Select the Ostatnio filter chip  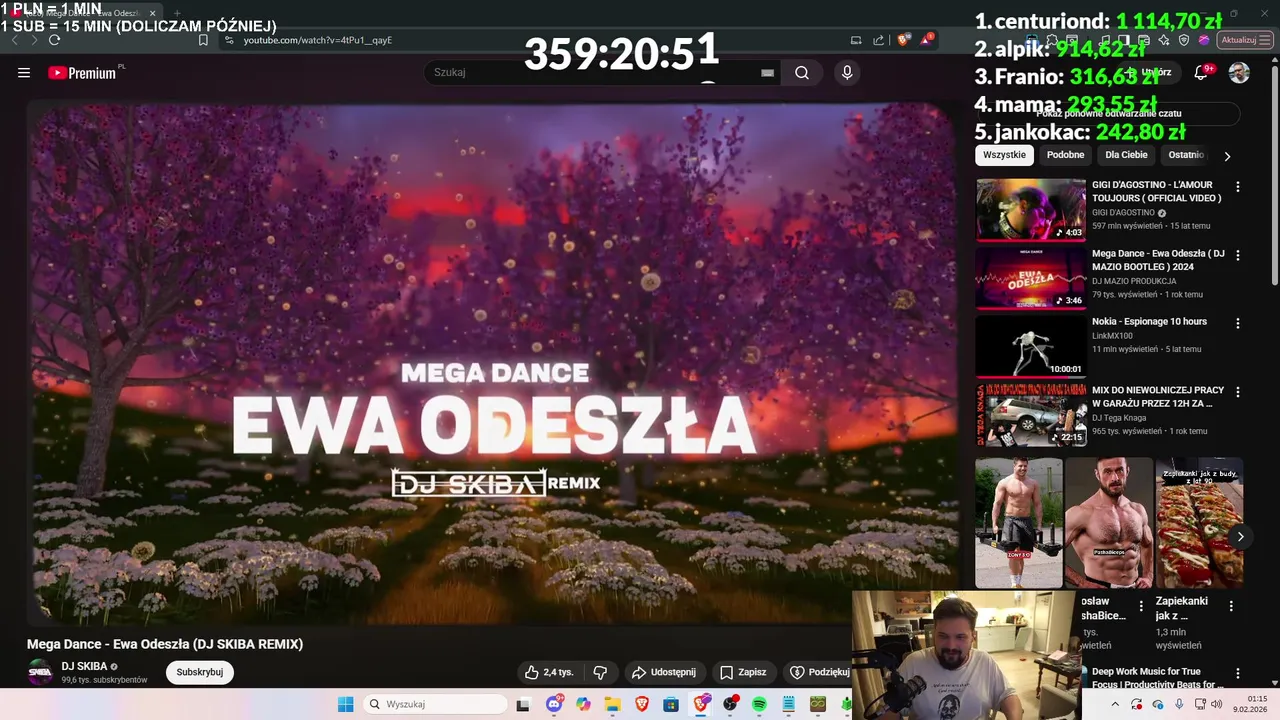tap(1186, 155)
